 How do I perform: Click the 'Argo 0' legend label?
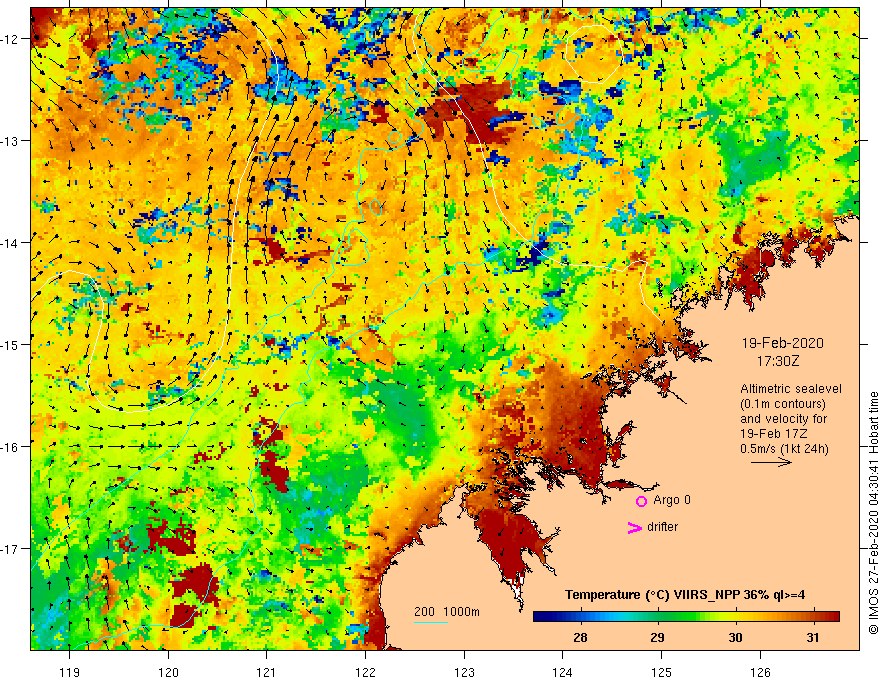click(x=672, y=500)
